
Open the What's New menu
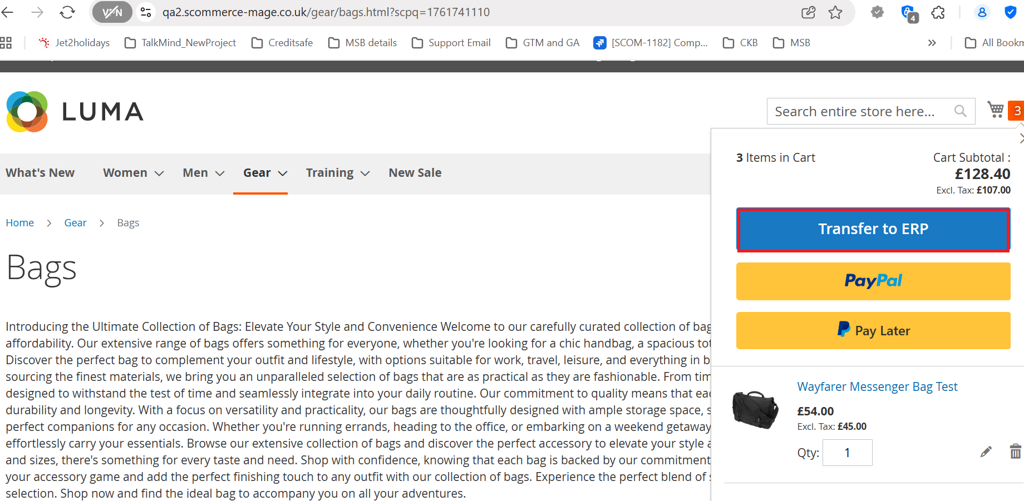[x=40, y=173]
